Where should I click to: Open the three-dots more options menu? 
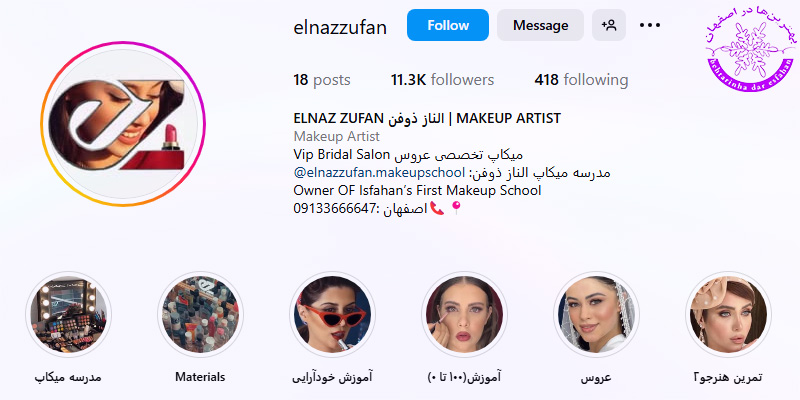click(649, 25)
